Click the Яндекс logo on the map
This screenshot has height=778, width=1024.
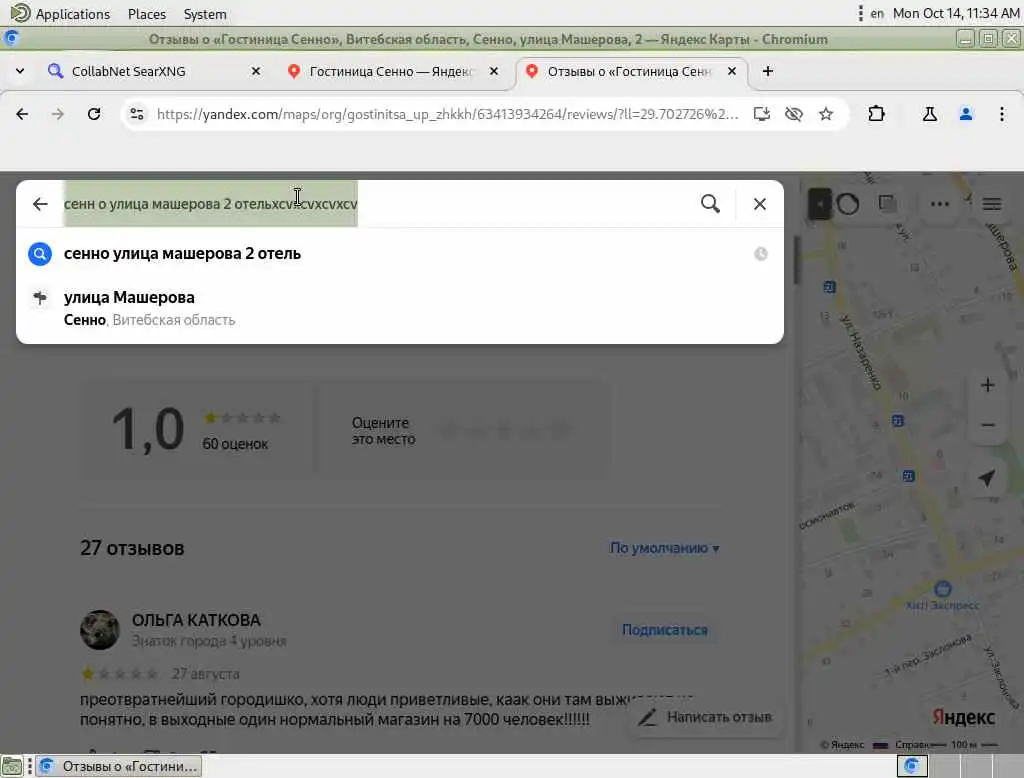click(963, 717)
